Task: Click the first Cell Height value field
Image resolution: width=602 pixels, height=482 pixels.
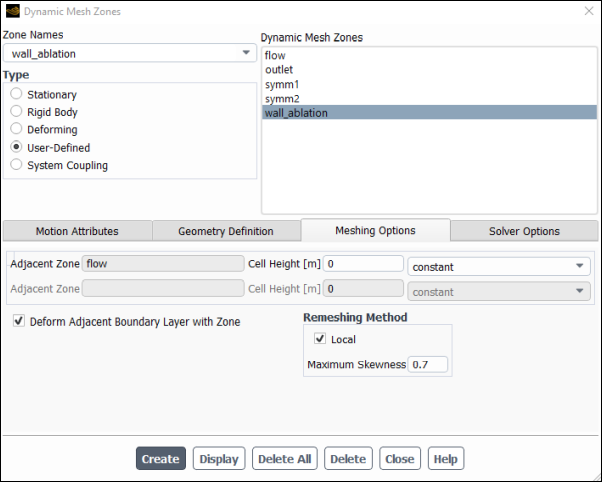Action: pos(363,263)
